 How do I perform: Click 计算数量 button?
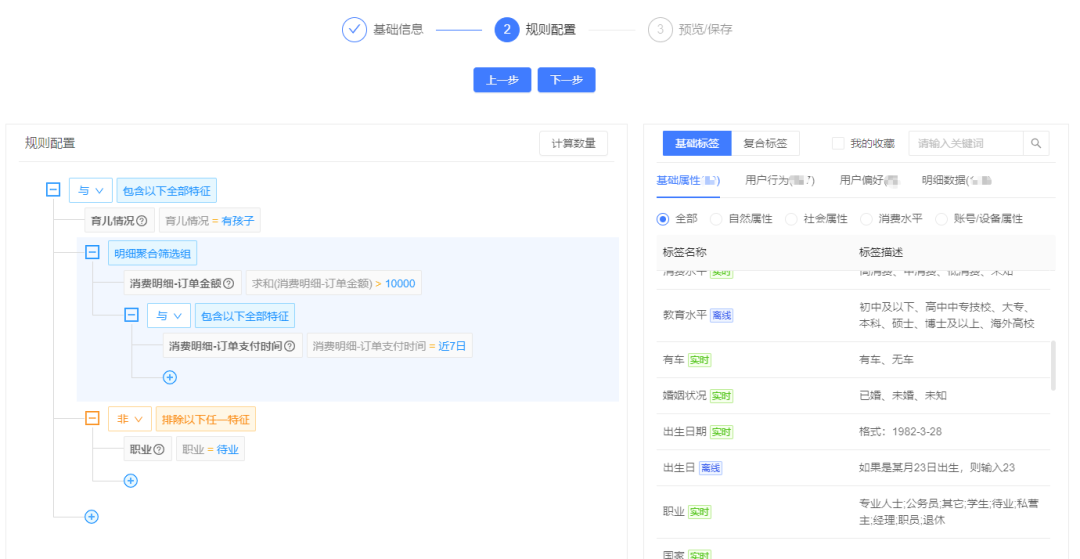click(x=573, y=144)
